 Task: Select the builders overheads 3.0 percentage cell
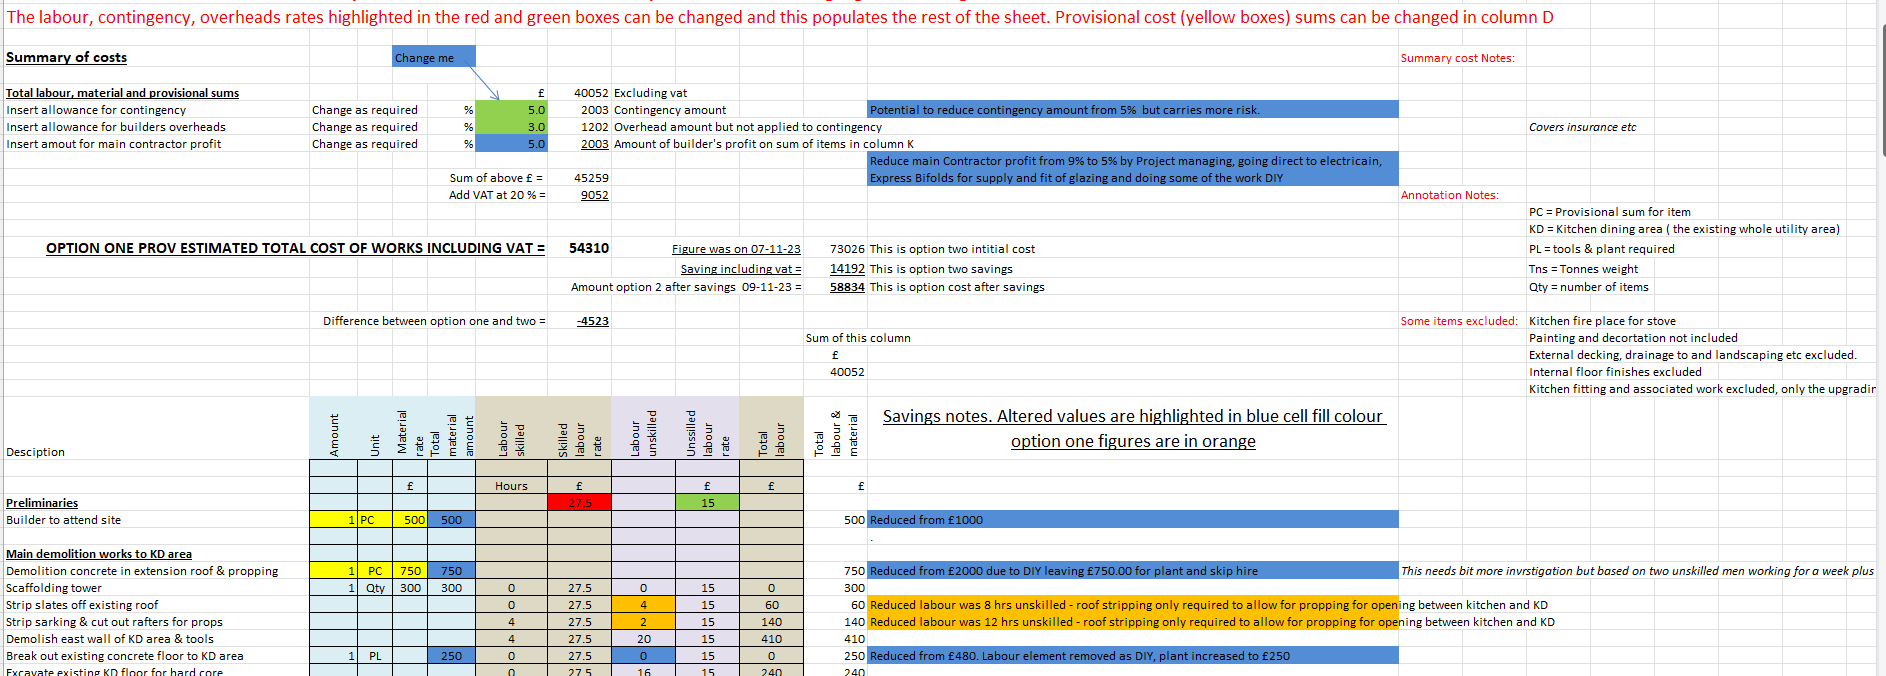coord(511,127)
